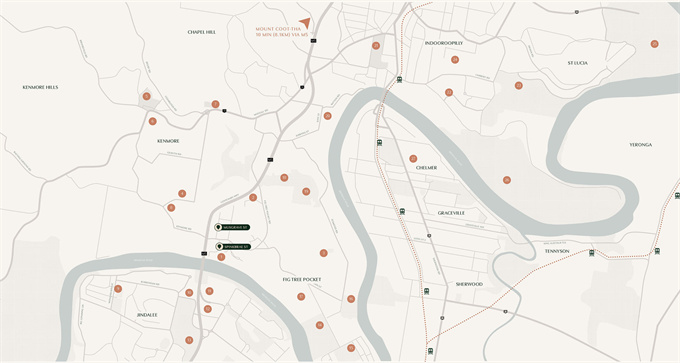Open the Mount Coot-tha 10 min text

click(x=282, y=32)
